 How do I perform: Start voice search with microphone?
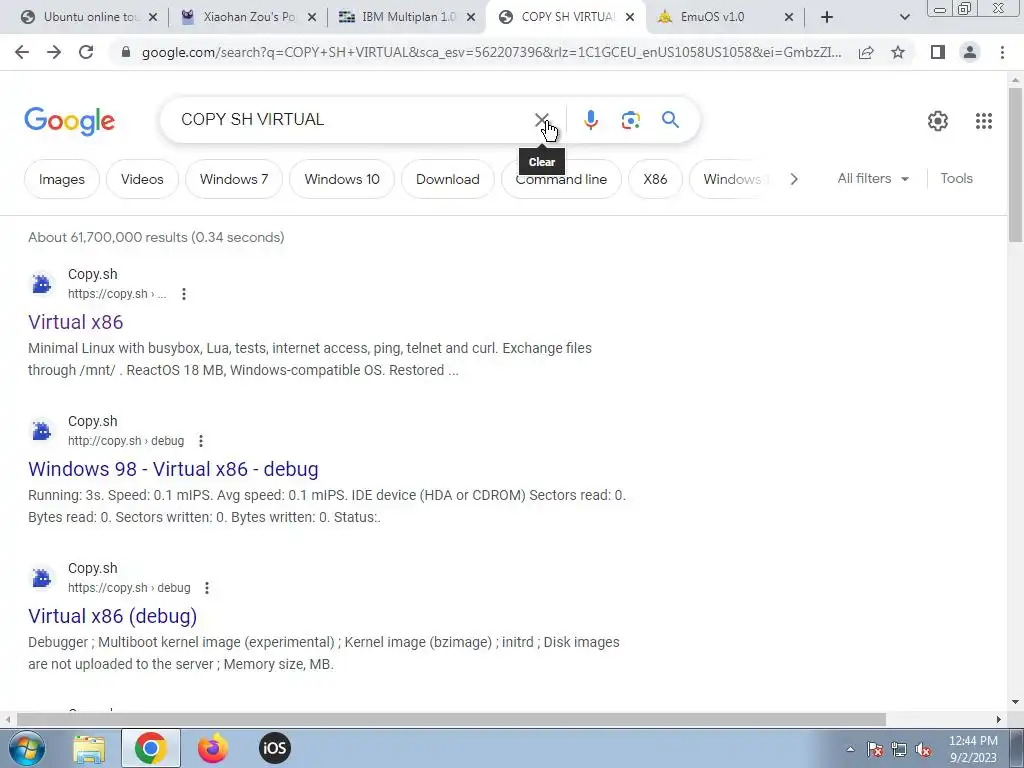(591, 120)
